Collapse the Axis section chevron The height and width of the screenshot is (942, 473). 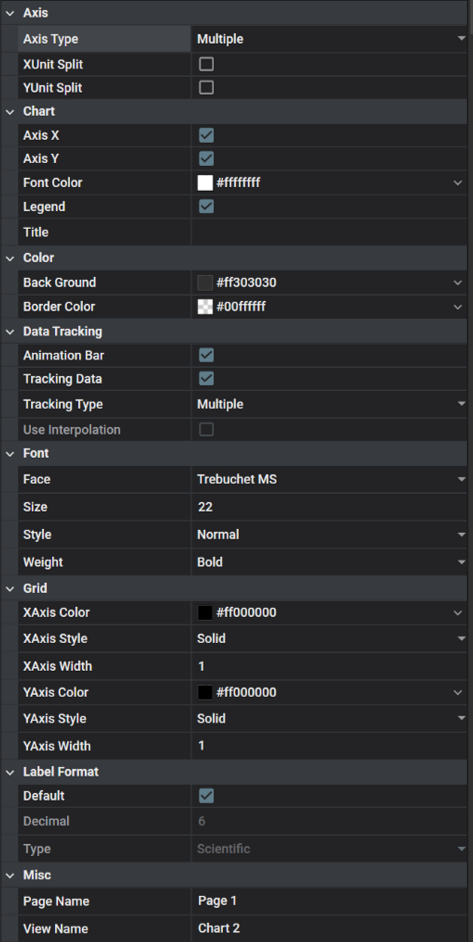[x=10, y=13]
